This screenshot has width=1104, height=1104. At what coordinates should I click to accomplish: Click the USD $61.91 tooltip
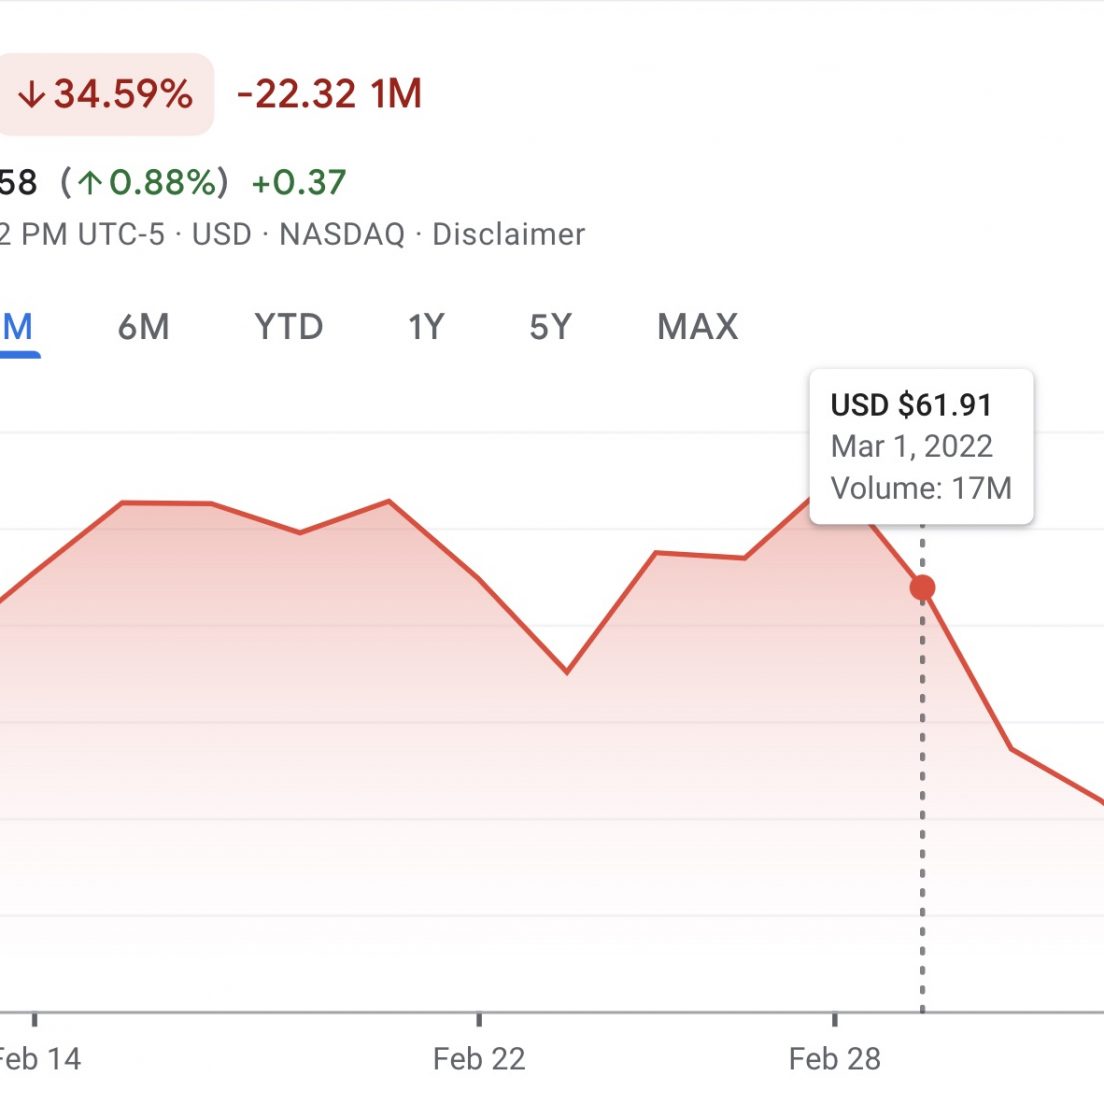[x=922, y=446]
